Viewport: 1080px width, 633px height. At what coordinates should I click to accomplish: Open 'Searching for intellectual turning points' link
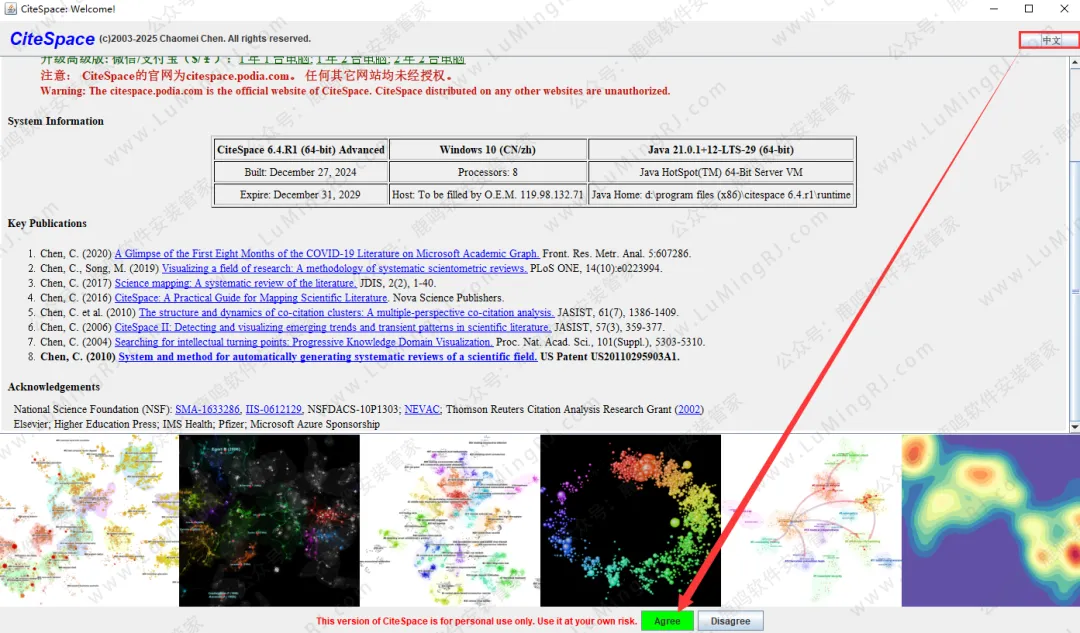(x=304, y=342)
